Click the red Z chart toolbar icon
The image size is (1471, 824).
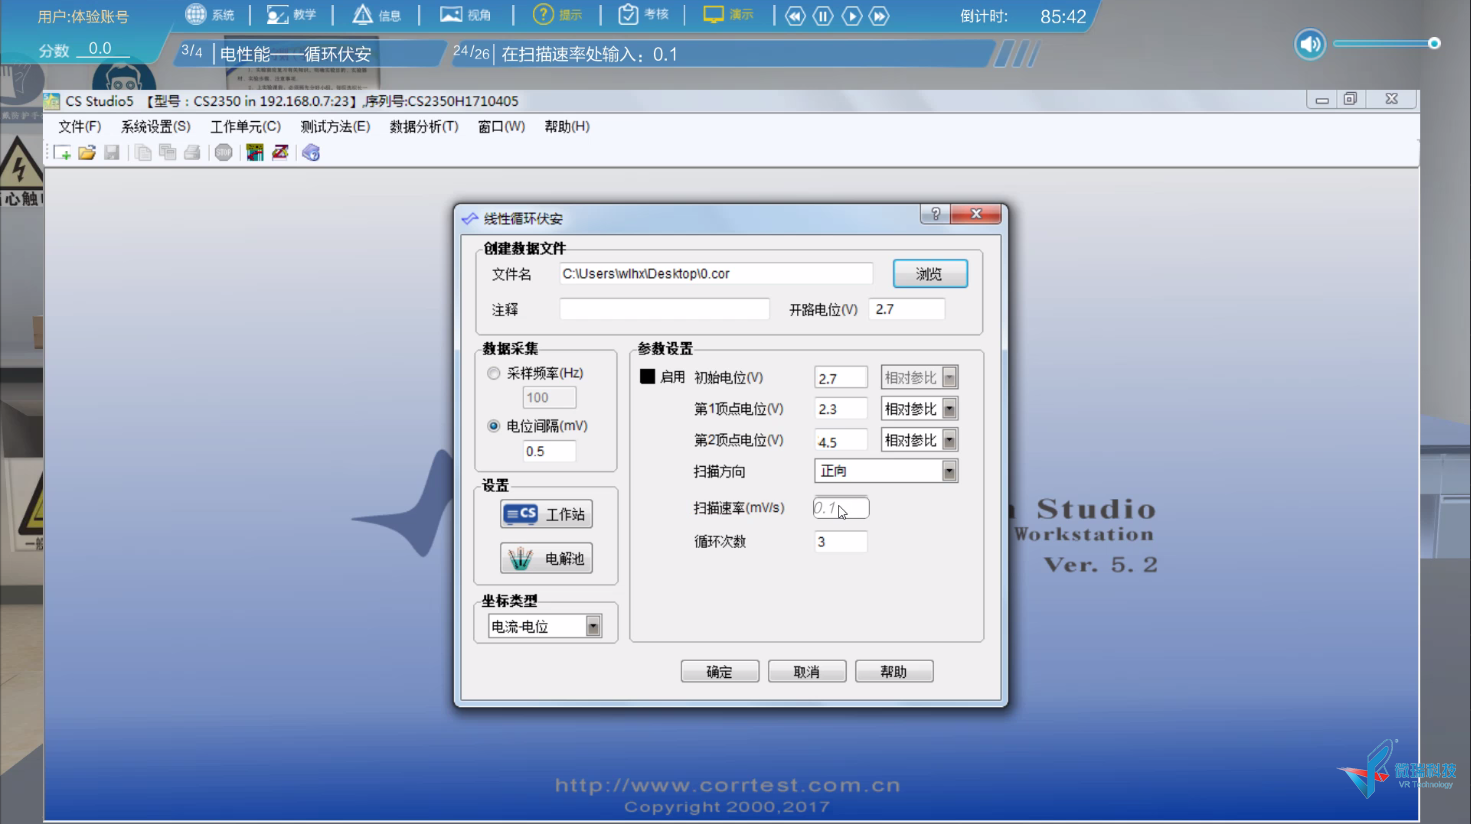[280, 152]
